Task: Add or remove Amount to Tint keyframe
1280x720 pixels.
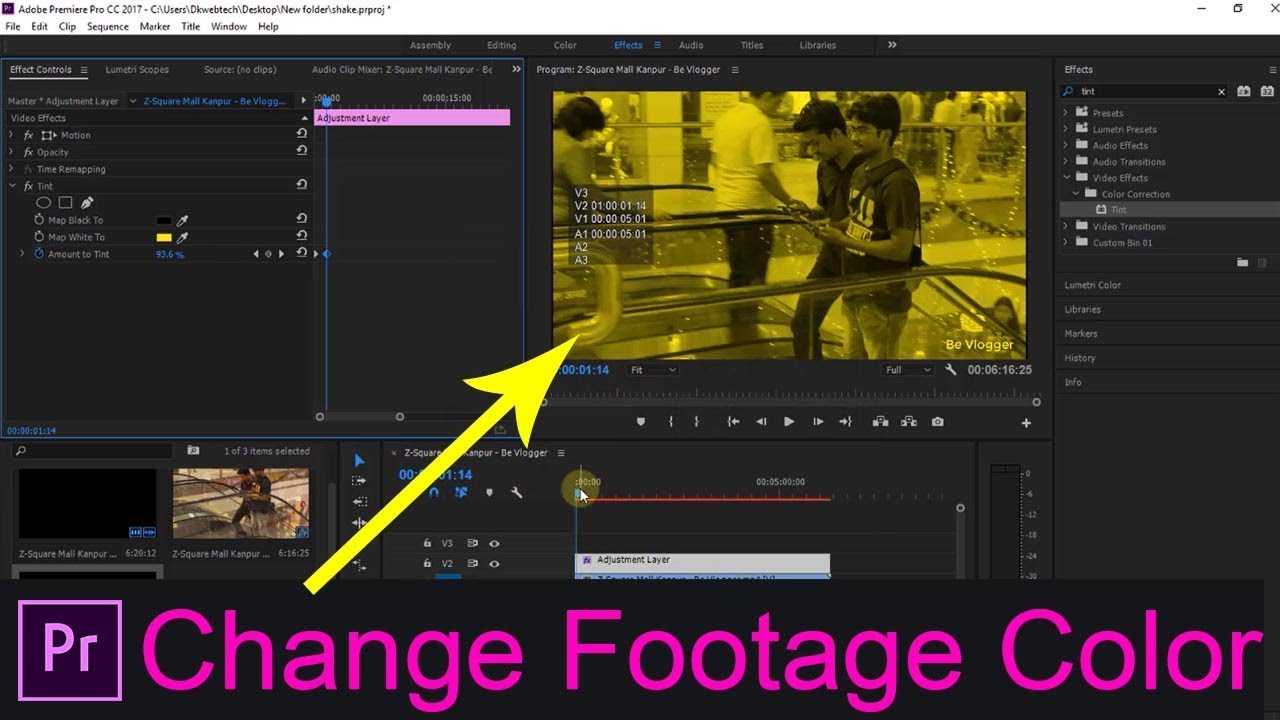Action: tap(268, 254)
